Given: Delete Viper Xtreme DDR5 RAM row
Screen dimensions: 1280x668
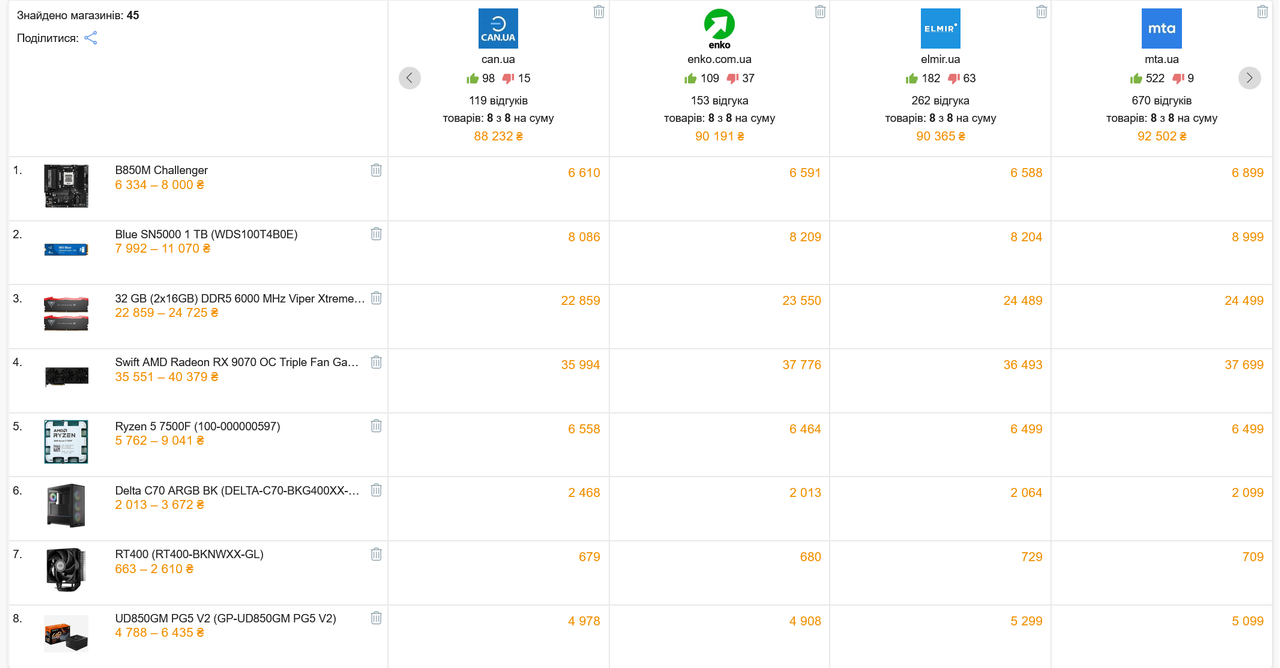Looking at the screenshot, I should tap(376, 298).
